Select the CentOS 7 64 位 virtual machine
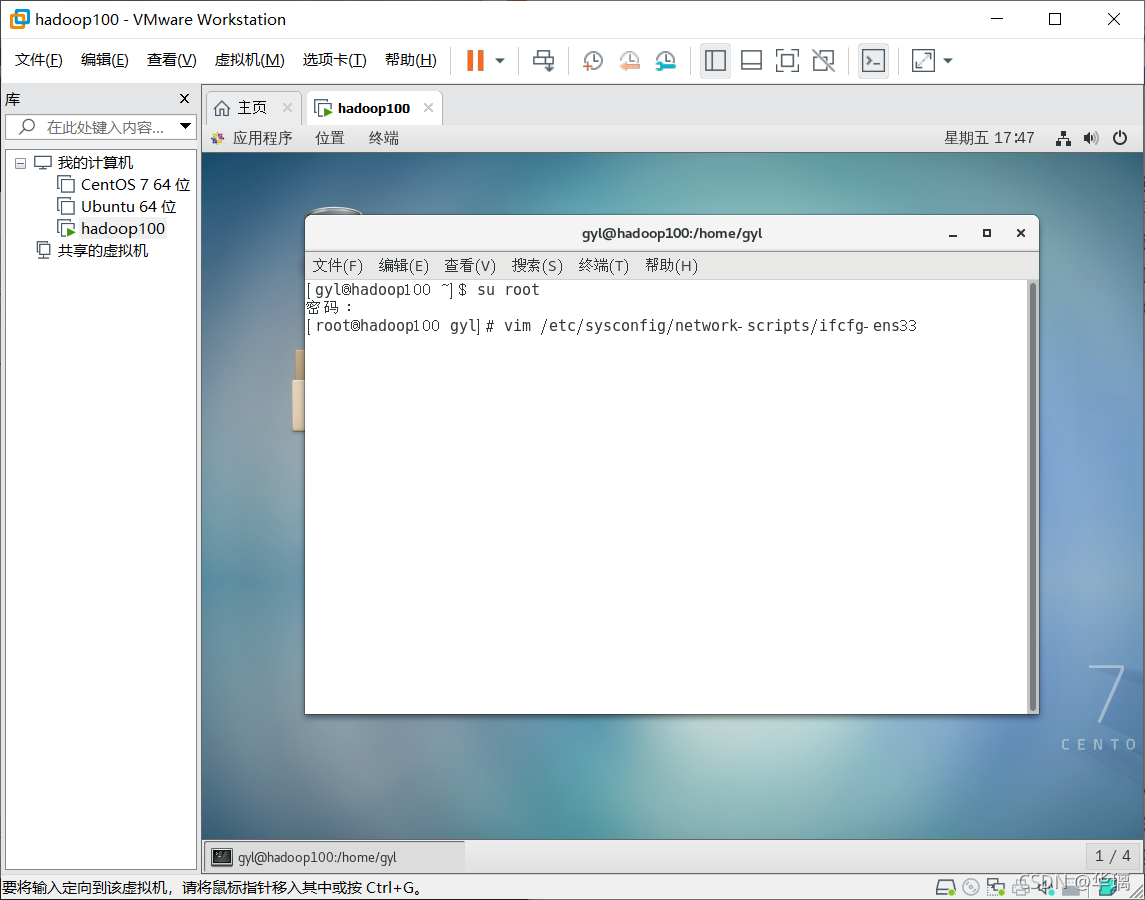Image resolution: width=1145 pixels, height=900 pixels. pos(135,185)
